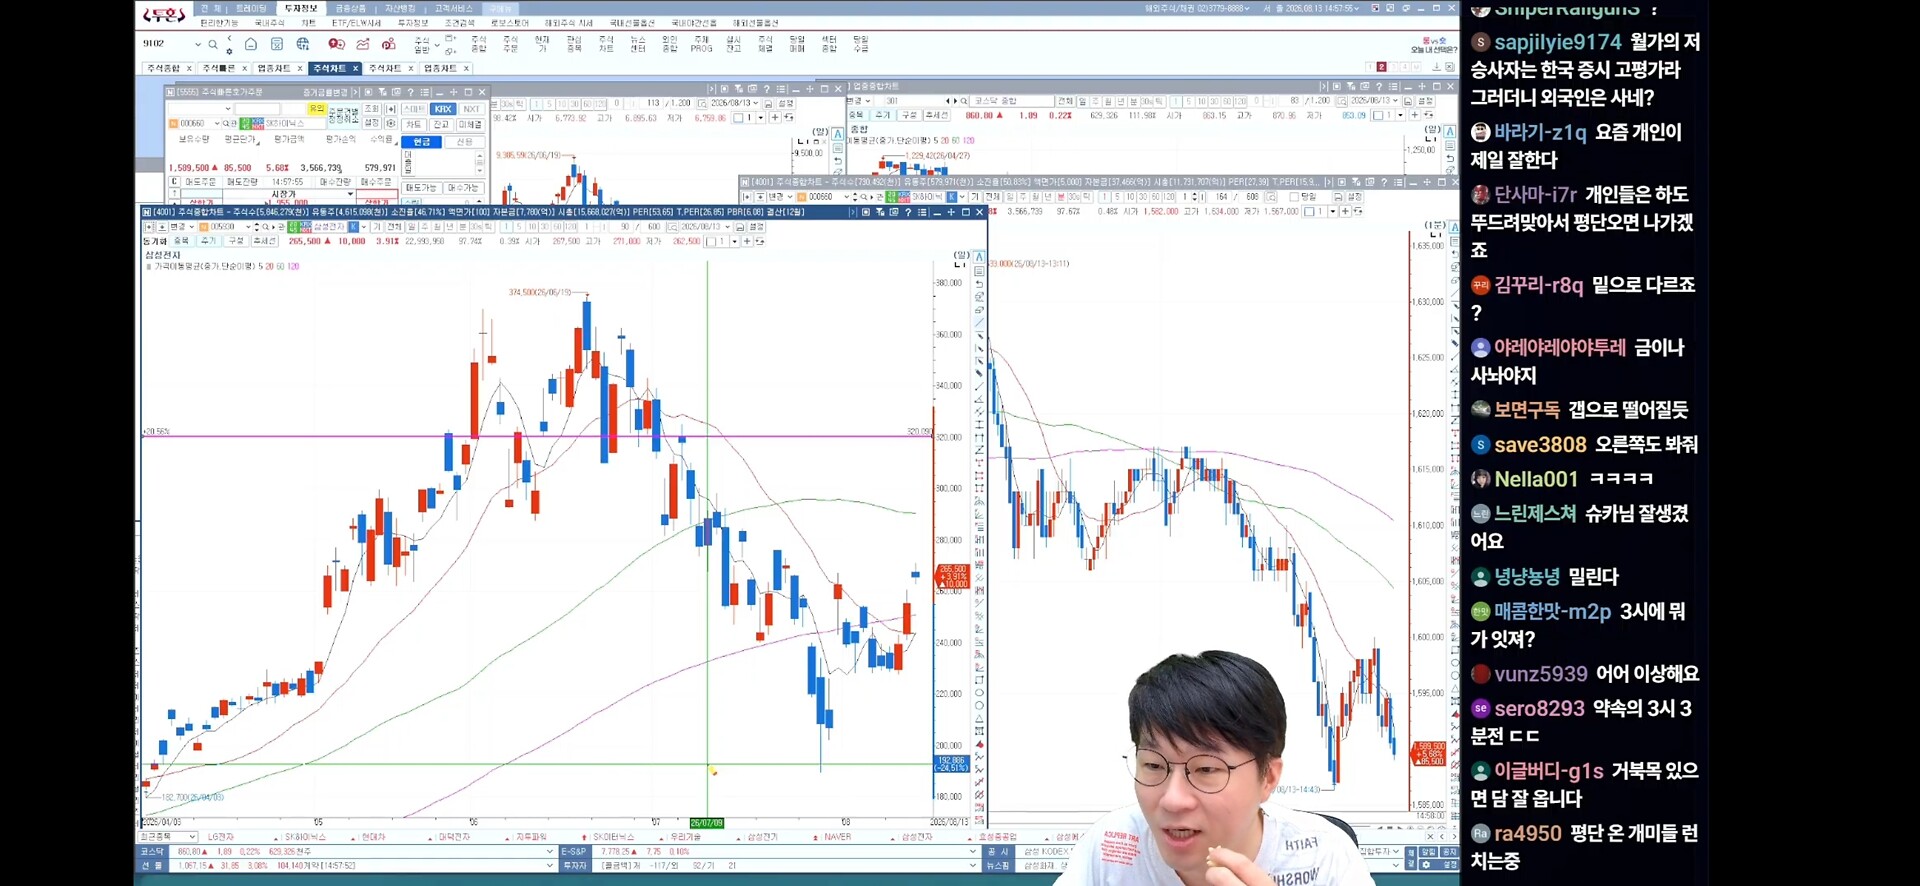Open the 트레이딩 top menu
The height and width of the screenshot is (886, 1920).
pyautogui.click(x=251, y=8)
